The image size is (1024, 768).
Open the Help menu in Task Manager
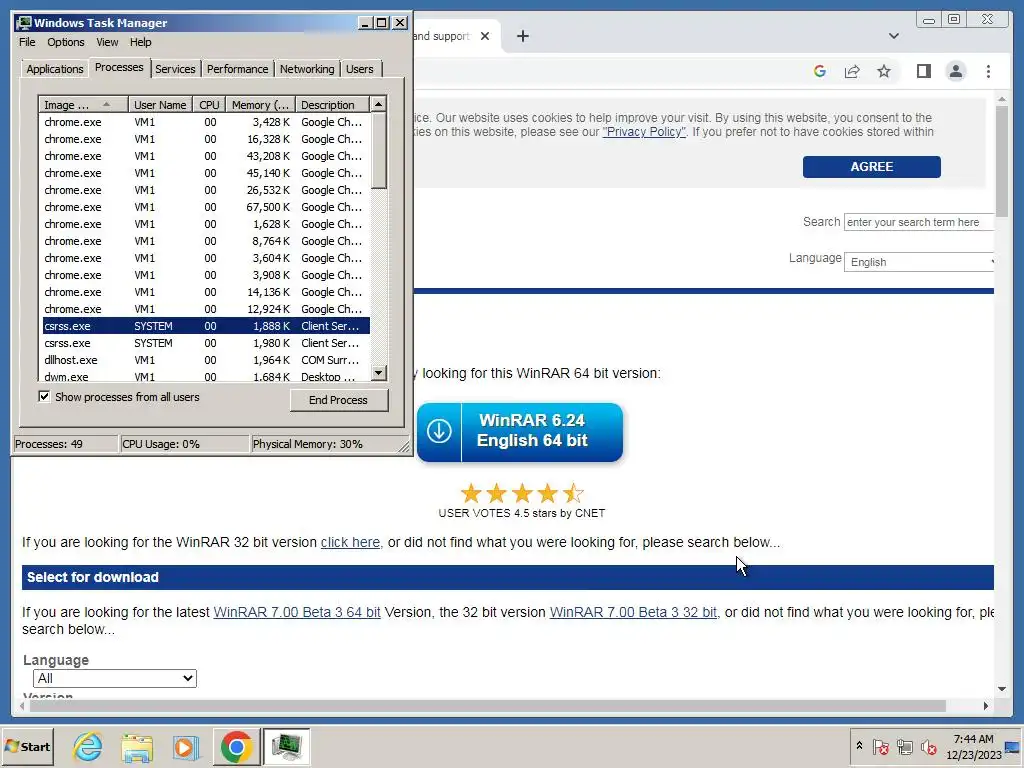point(140,42)
